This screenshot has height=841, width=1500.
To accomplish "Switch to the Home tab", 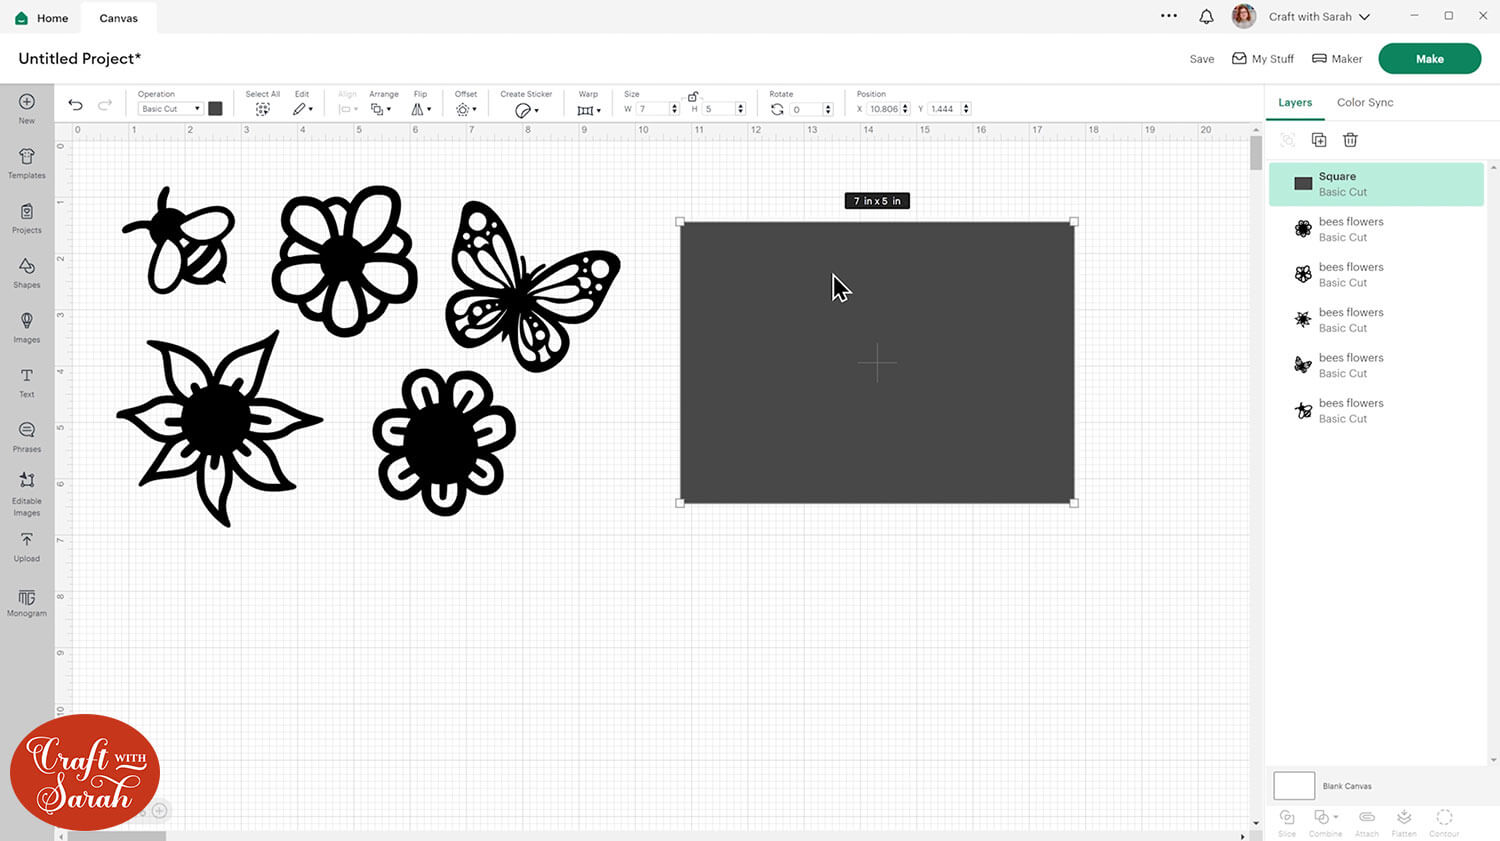I will [42, 18].
